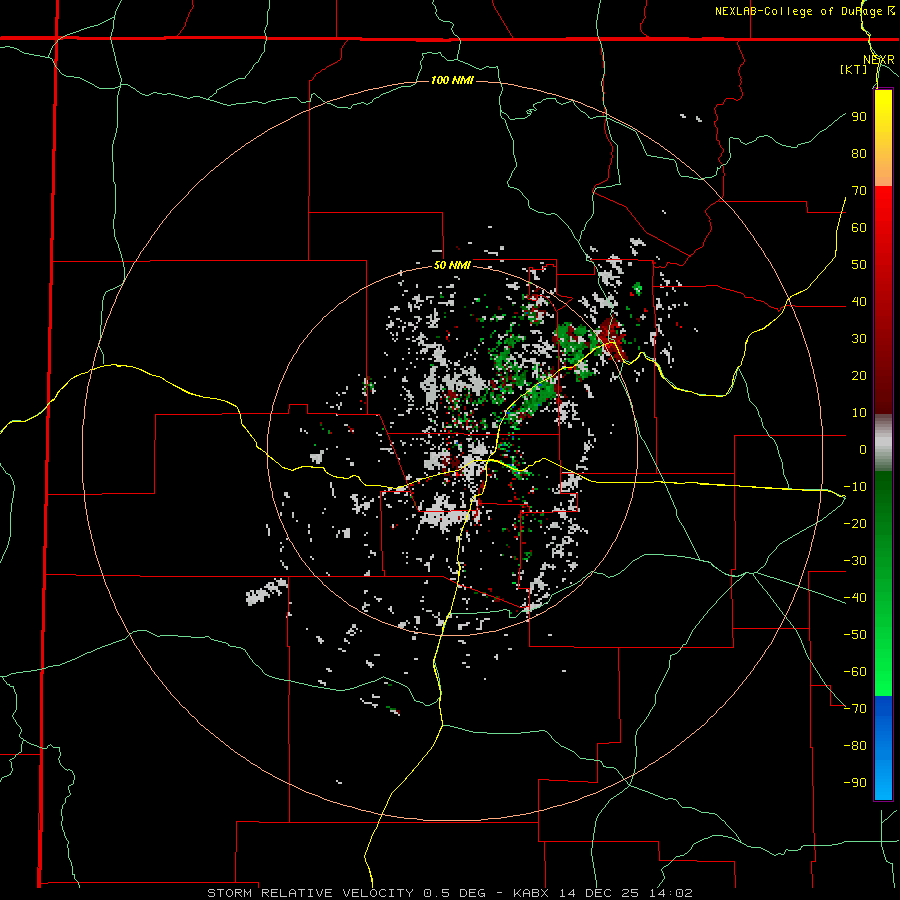Image resolution: width=900 pixels, height=900 pixels.
Task: Click the -80 tick label on the colorbar
Action: click(855, 746)
